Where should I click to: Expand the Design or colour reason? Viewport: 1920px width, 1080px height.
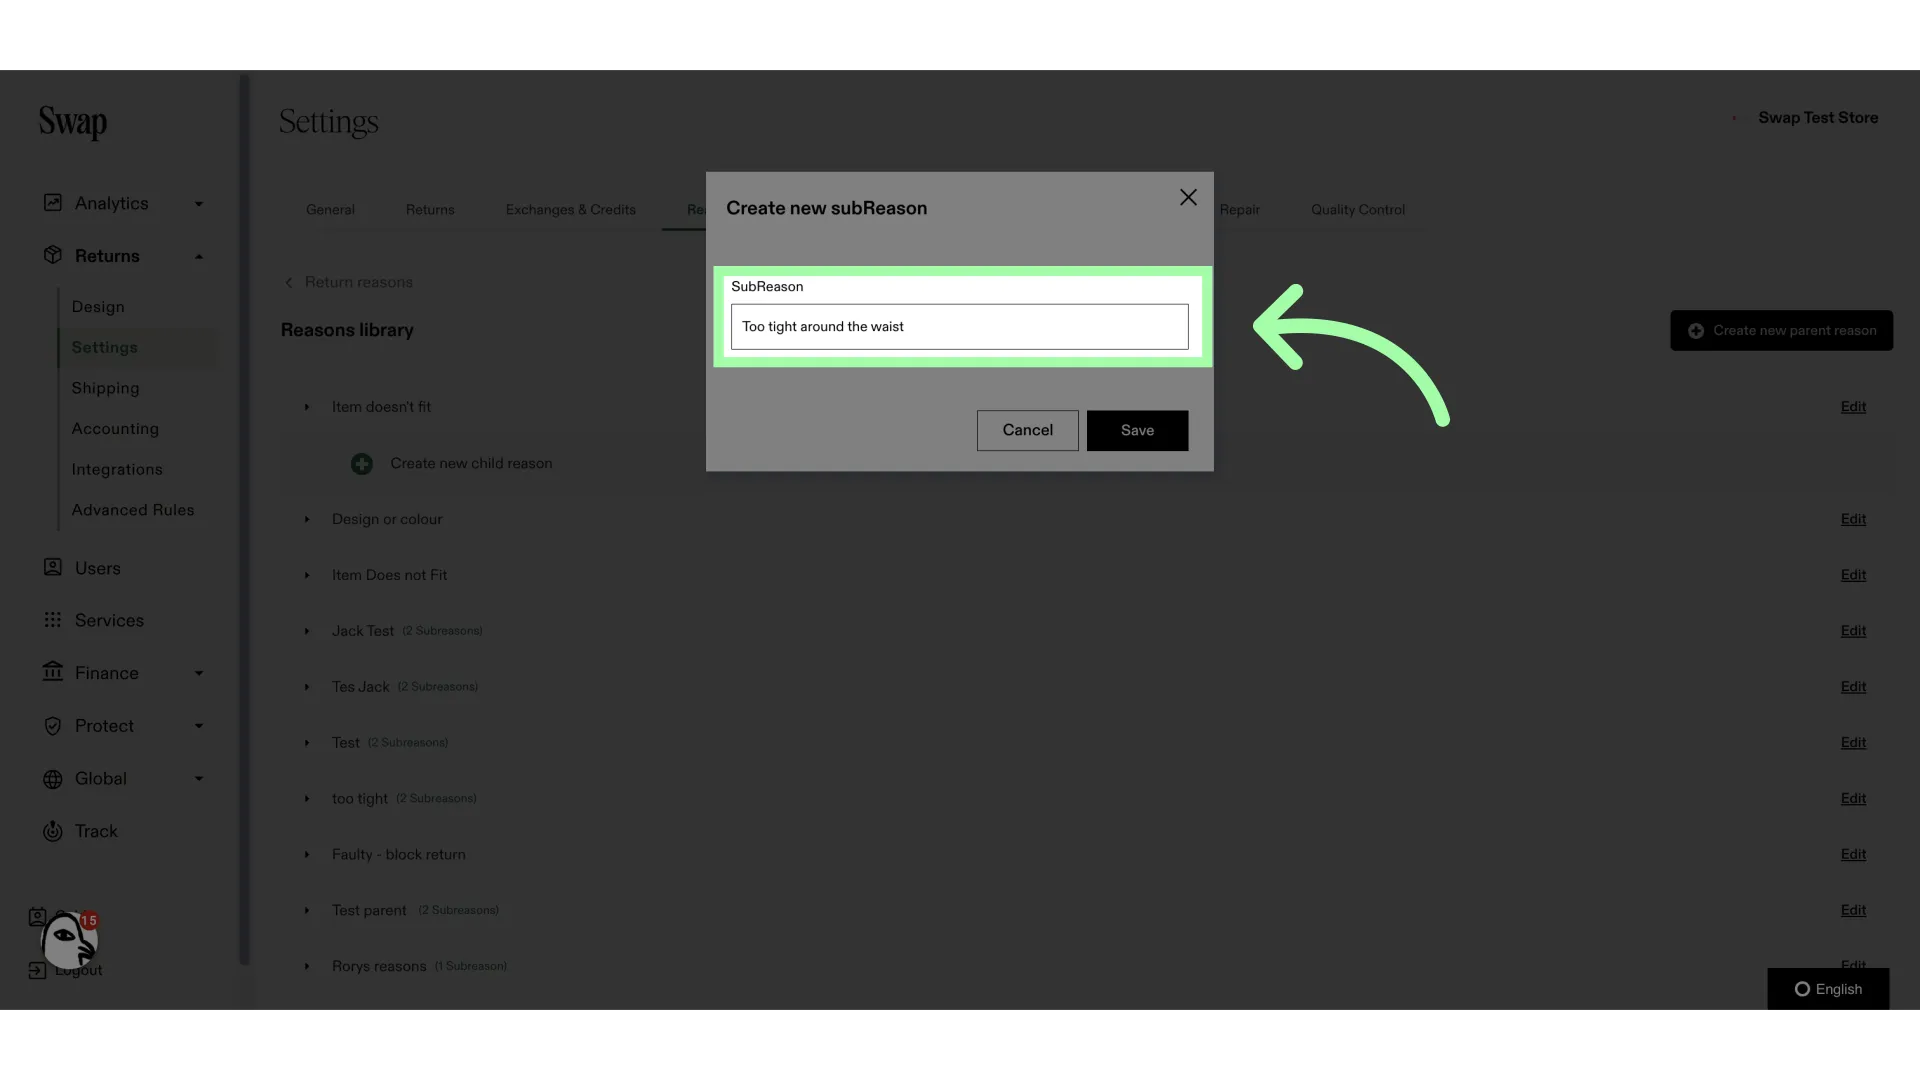tap(307, 519)
